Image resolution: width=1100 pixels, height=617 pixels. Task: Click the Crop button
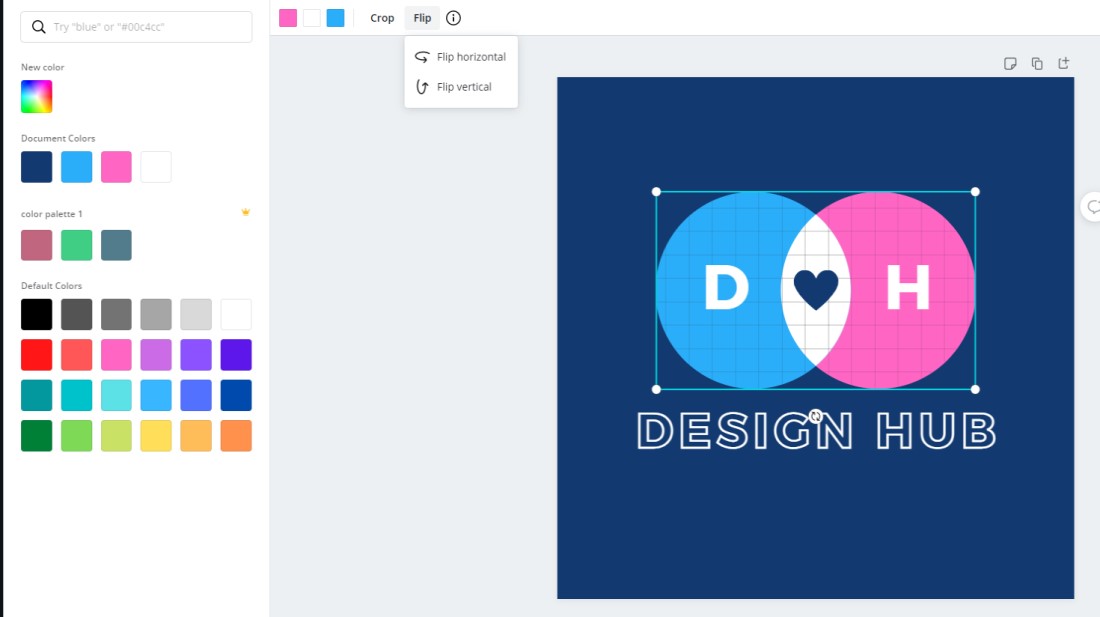click(x=382, y=18)
